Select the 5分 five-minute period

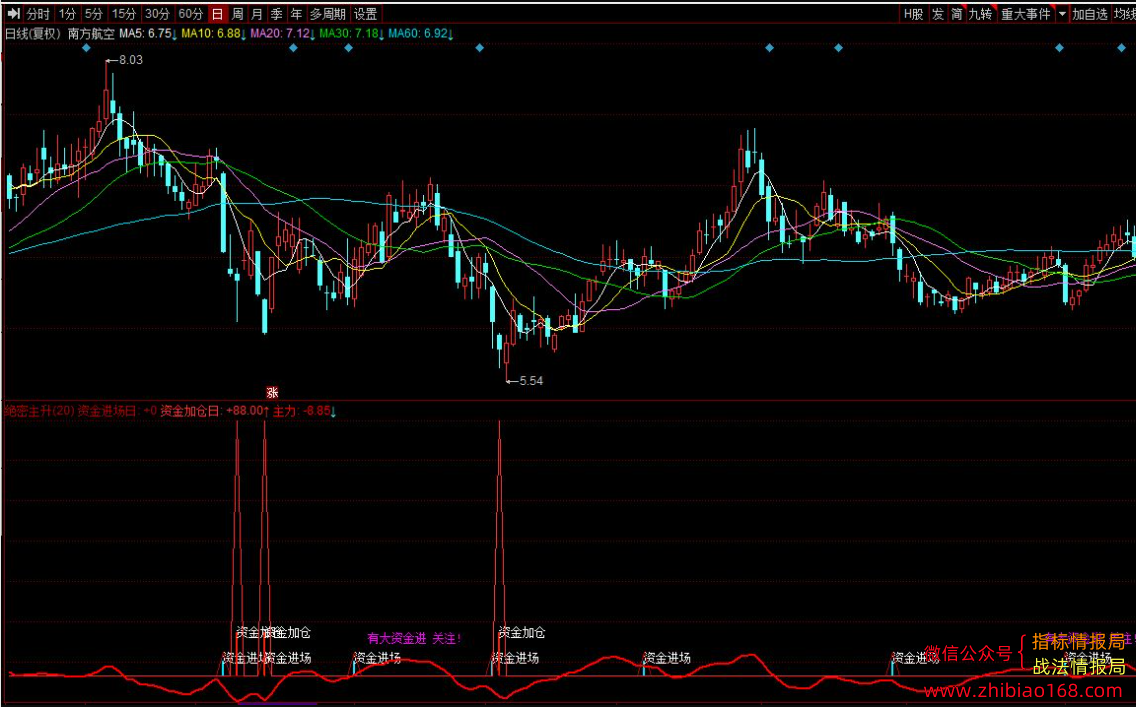coord(93,14)
